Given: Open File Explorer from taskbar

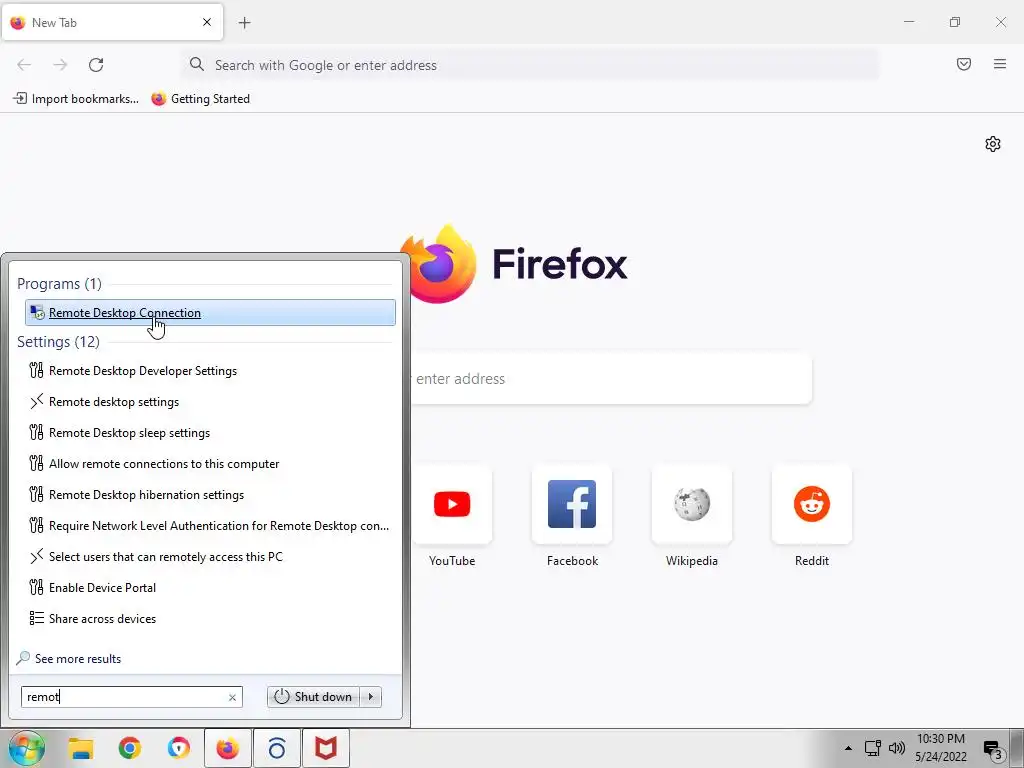Looking at the screenshot, I should tap(81, 748).
